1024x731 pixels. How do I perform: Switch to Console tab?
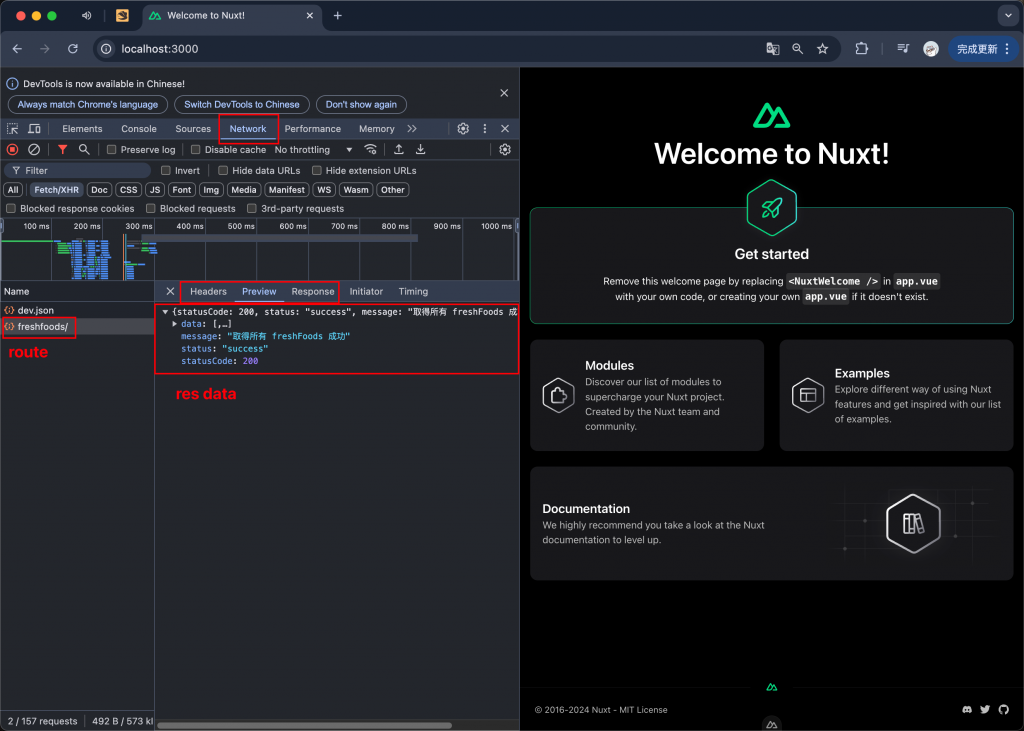tap(139, 129)
